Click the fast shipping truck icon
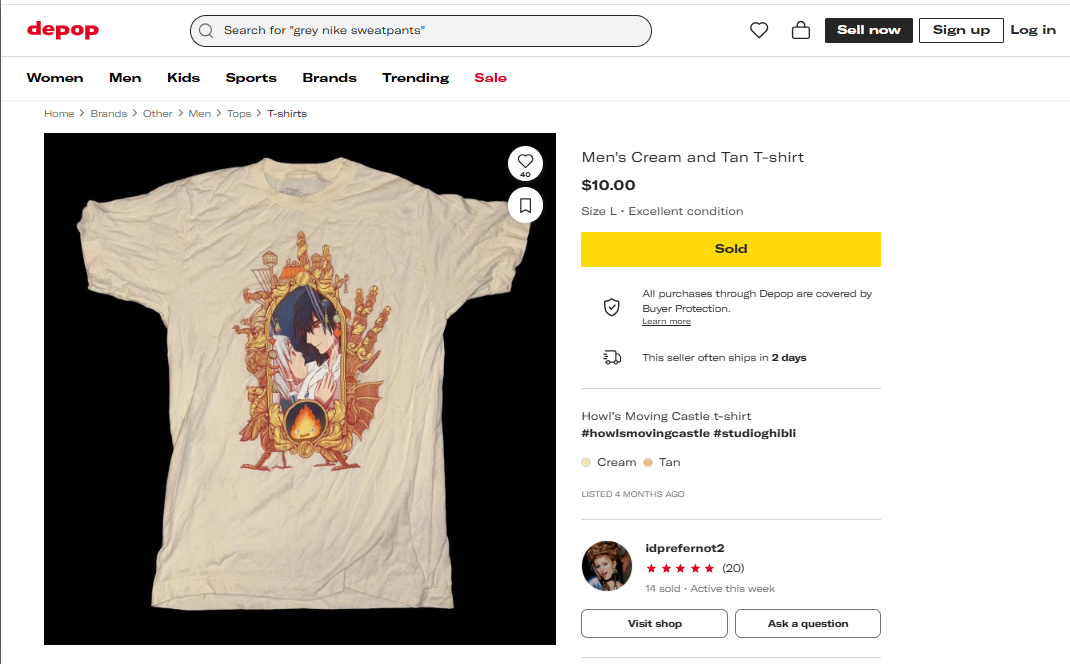 [611, 357]
